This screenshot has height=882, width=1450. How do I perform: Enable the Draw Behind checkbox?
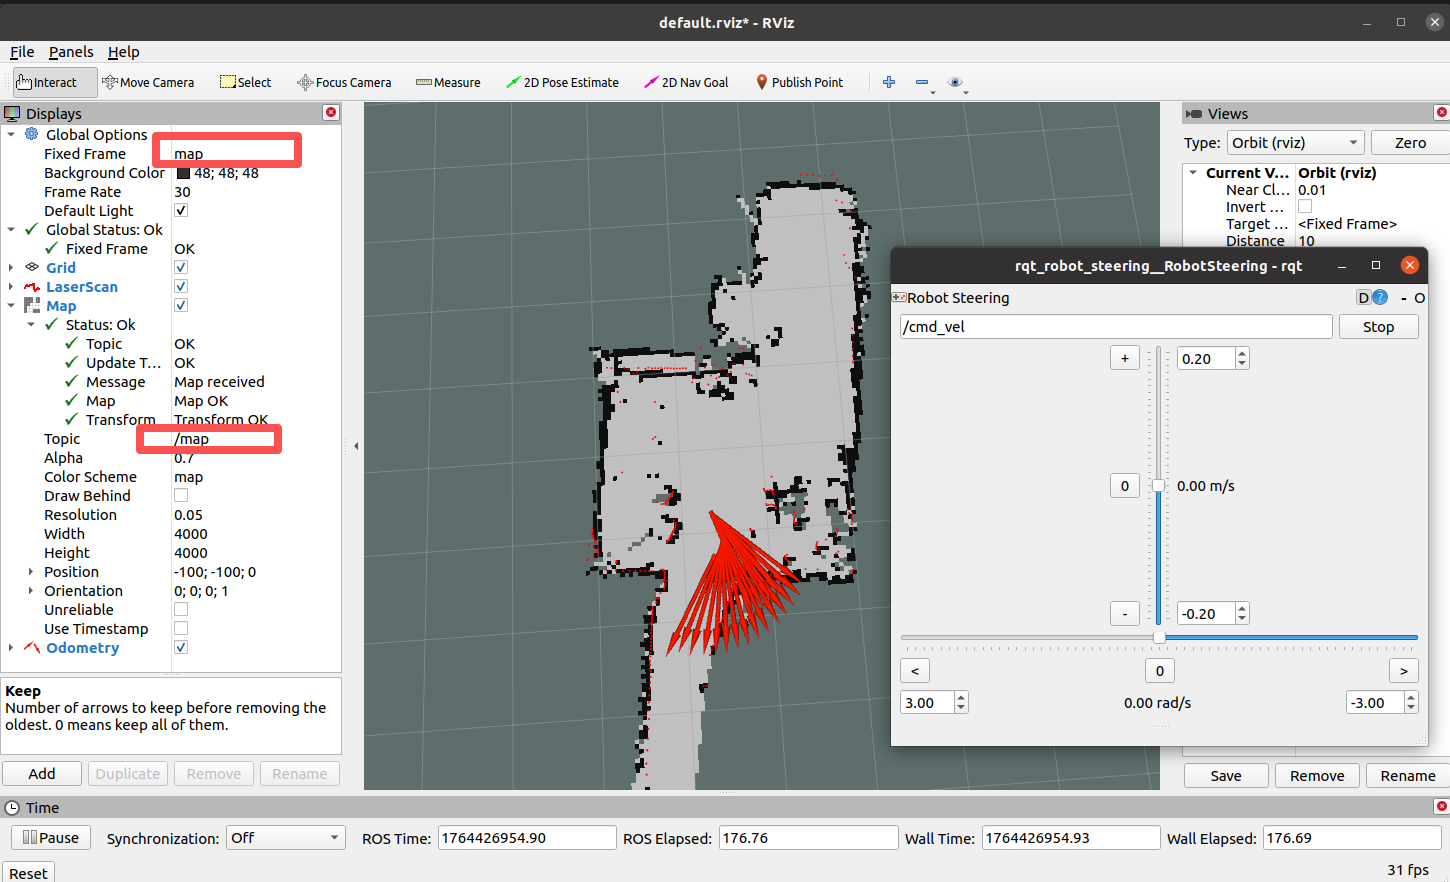(x=181, y=496)
